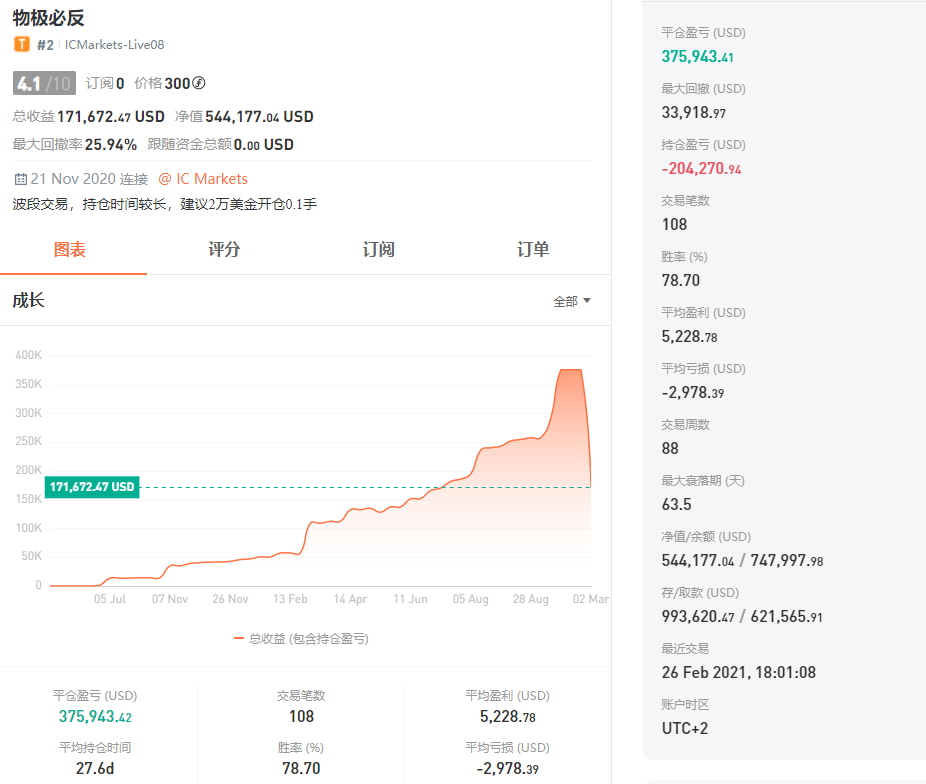This screenshot has height=784, width=926.
Task: Click the 最近交易 date 26 Feb 2021
Action: [x=738, y=672]
